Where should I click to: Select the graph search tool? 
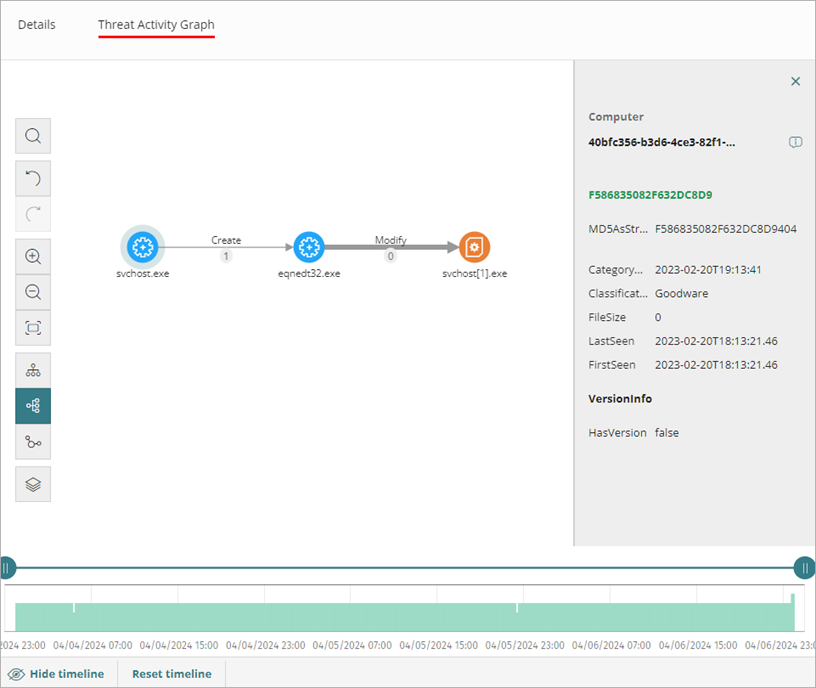point(33,136)
